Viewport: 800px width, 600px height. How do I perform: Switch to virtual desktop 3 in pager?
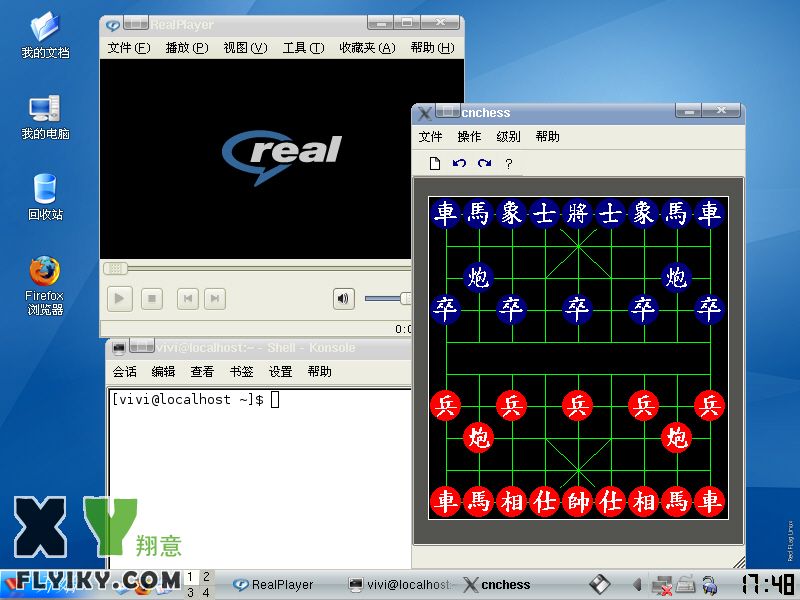coord(190,592)
